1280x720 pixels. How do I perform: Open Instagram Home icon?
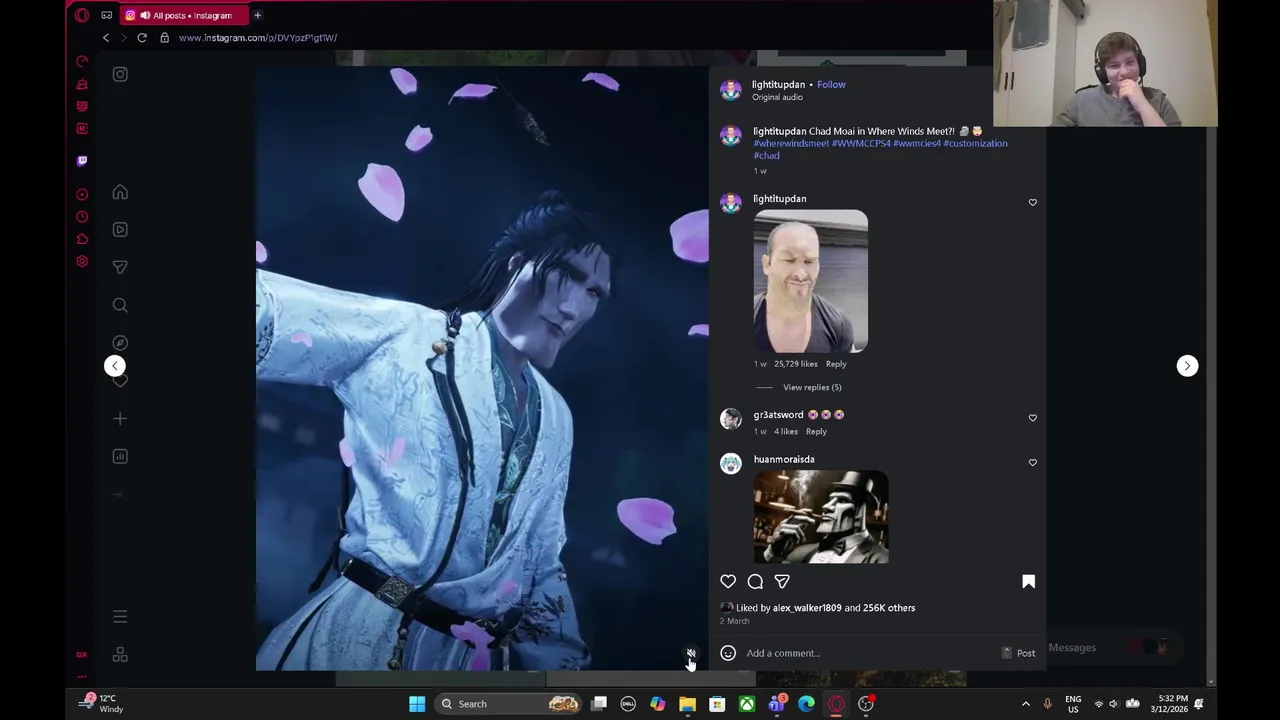tap(120, 192)
